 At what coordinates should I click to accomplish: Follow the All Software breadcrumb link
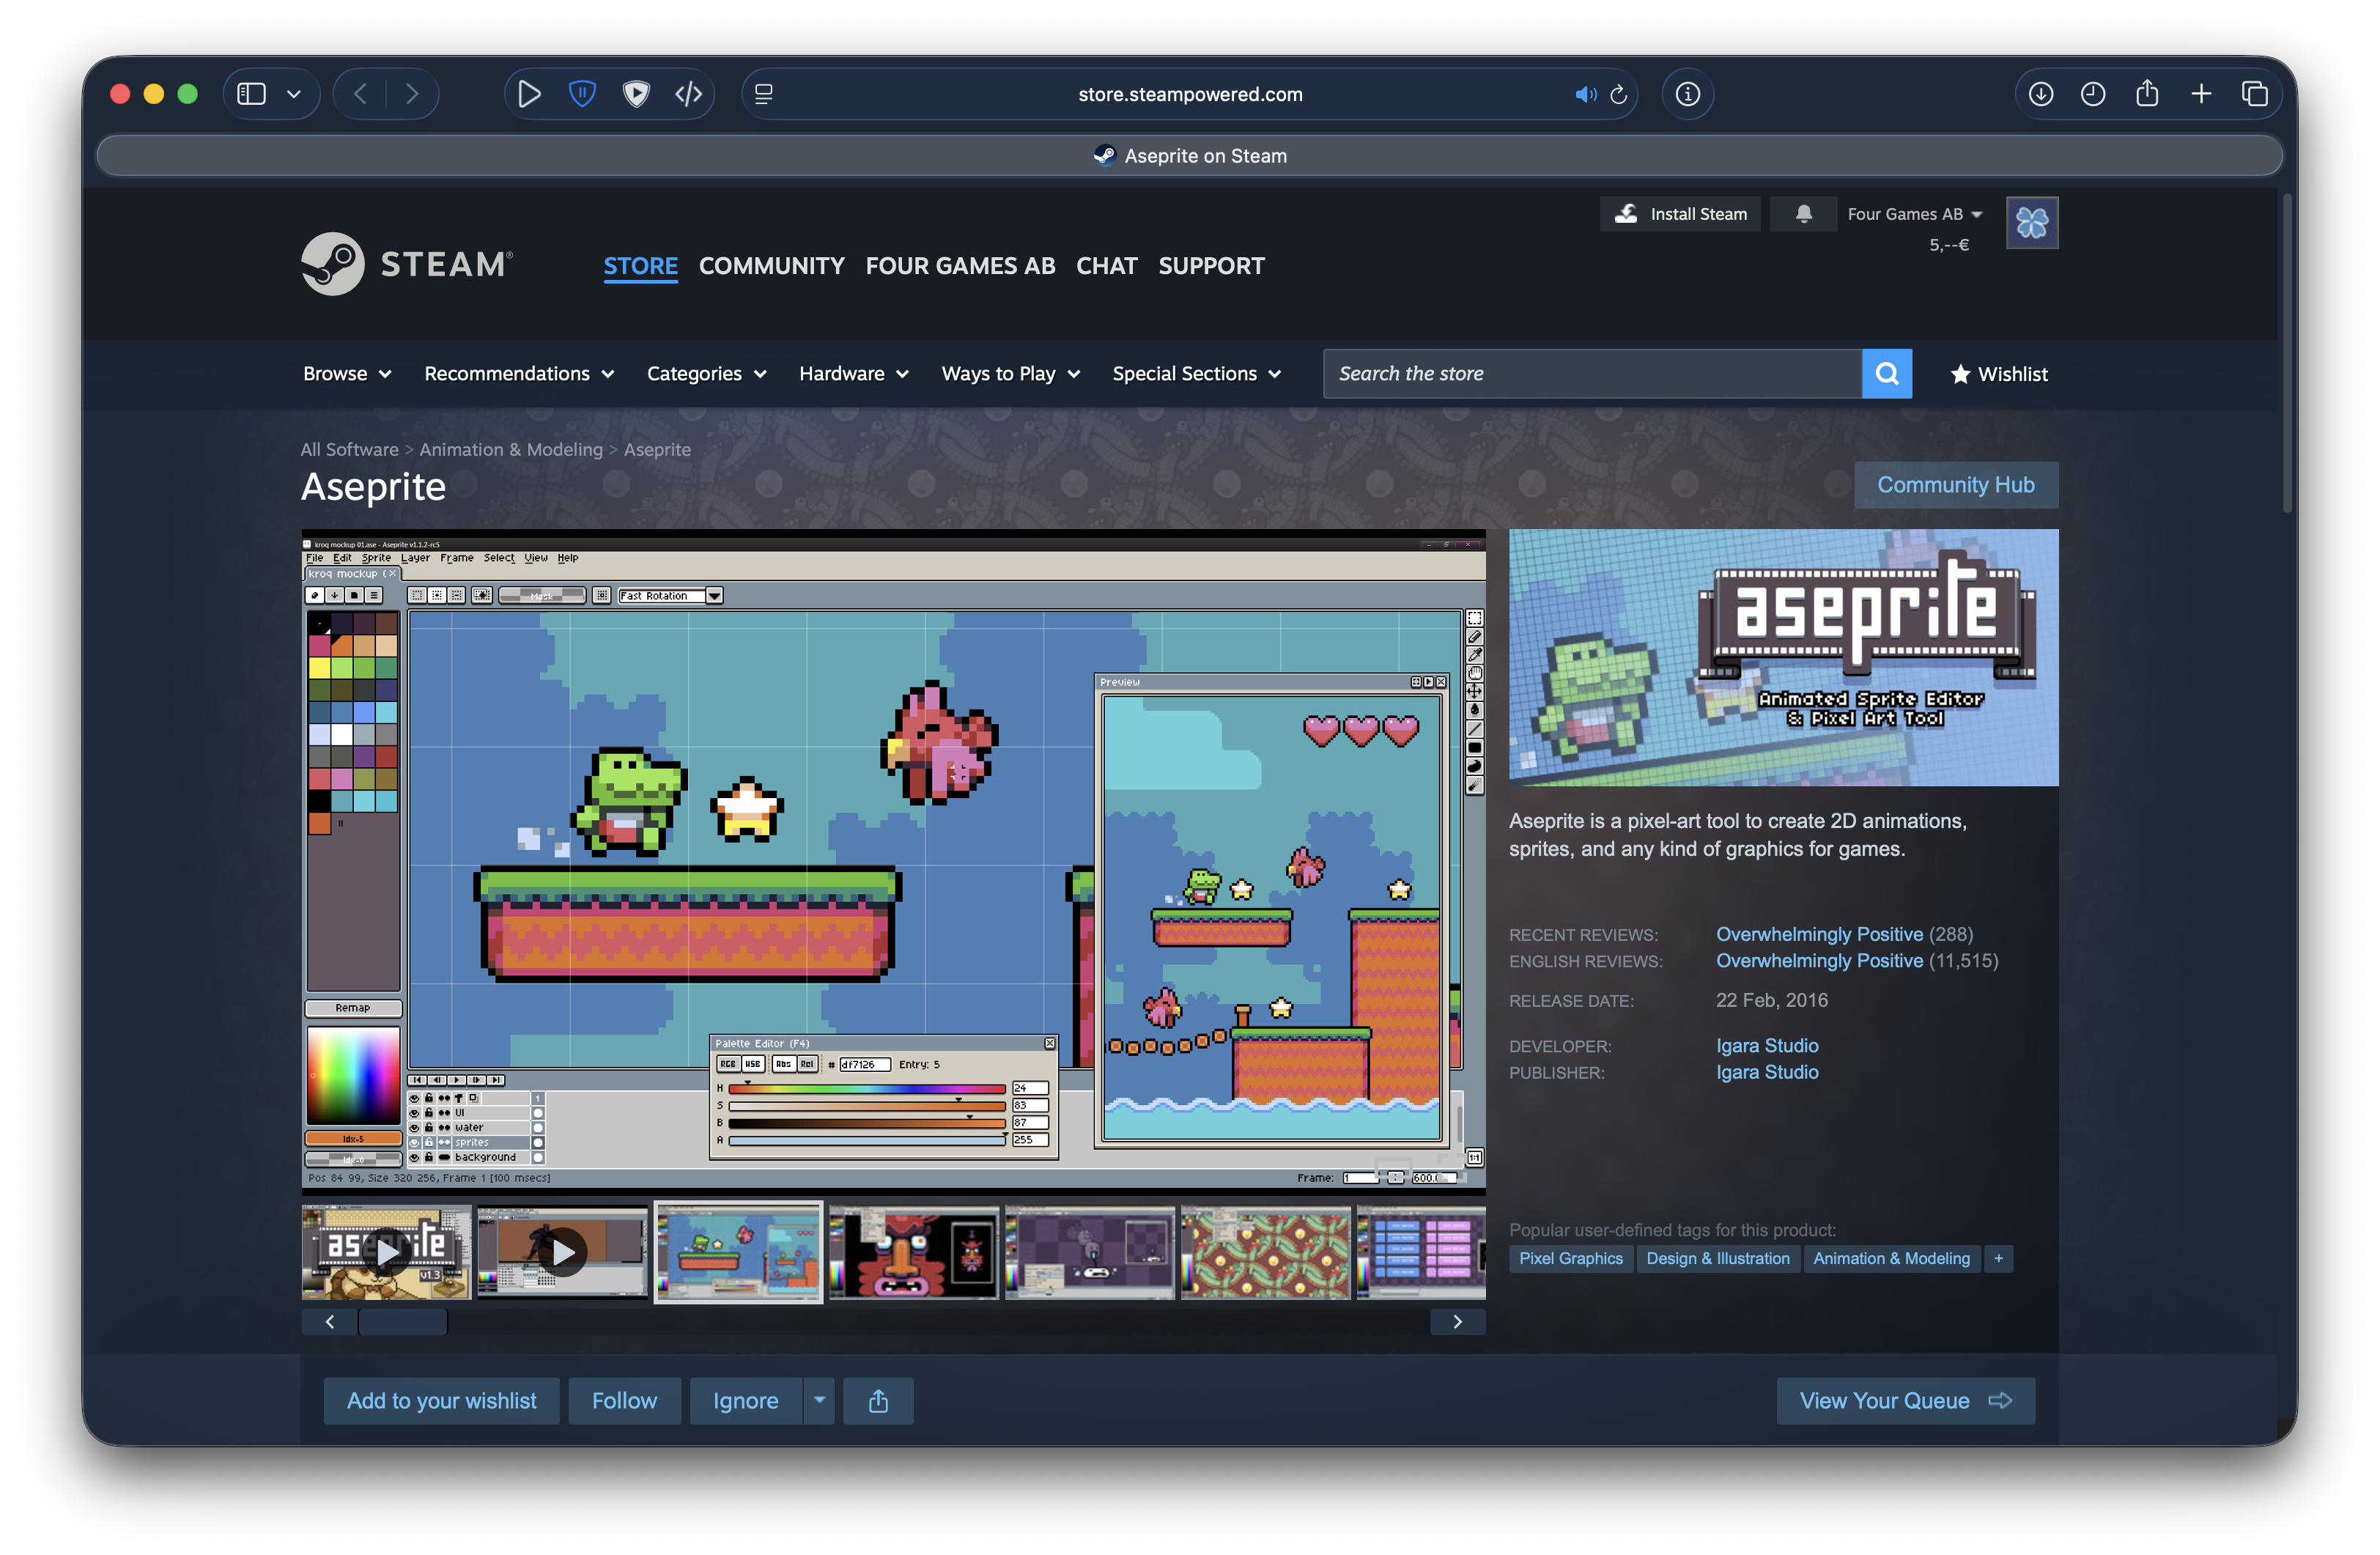click(x=349, y=450)
